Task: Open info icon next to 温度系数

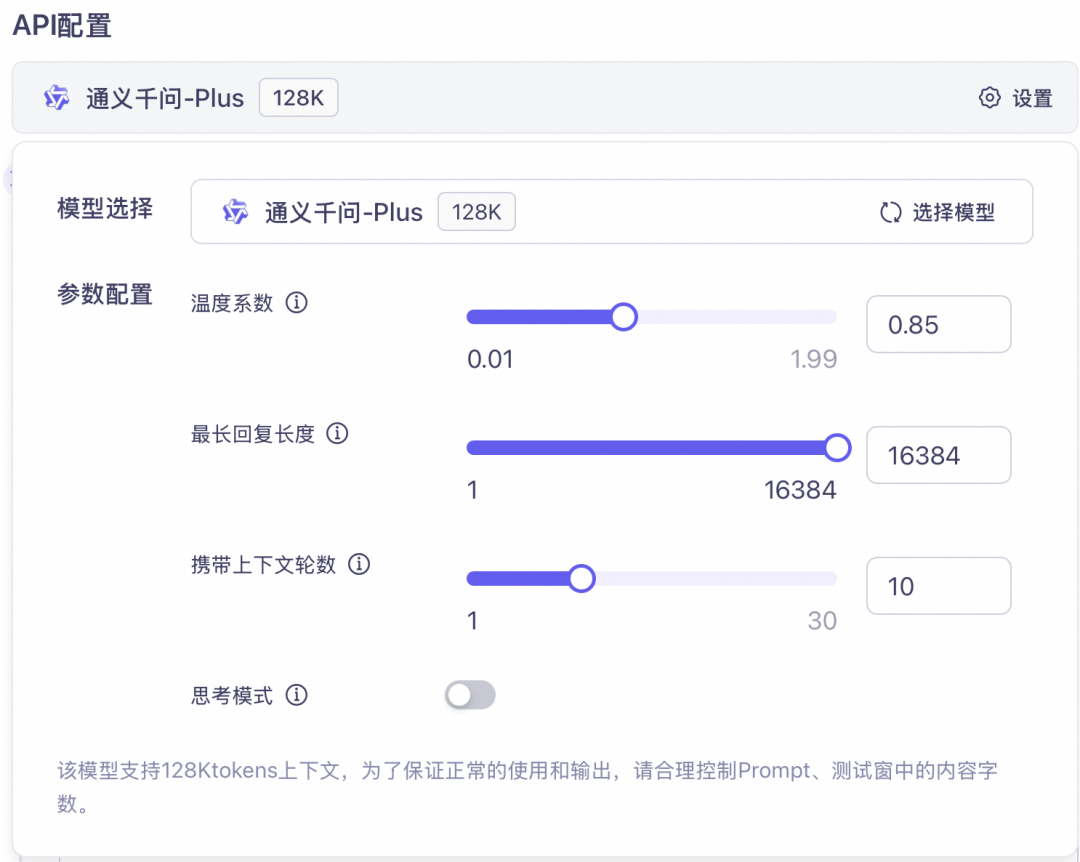Action: (x=297, y=302)
